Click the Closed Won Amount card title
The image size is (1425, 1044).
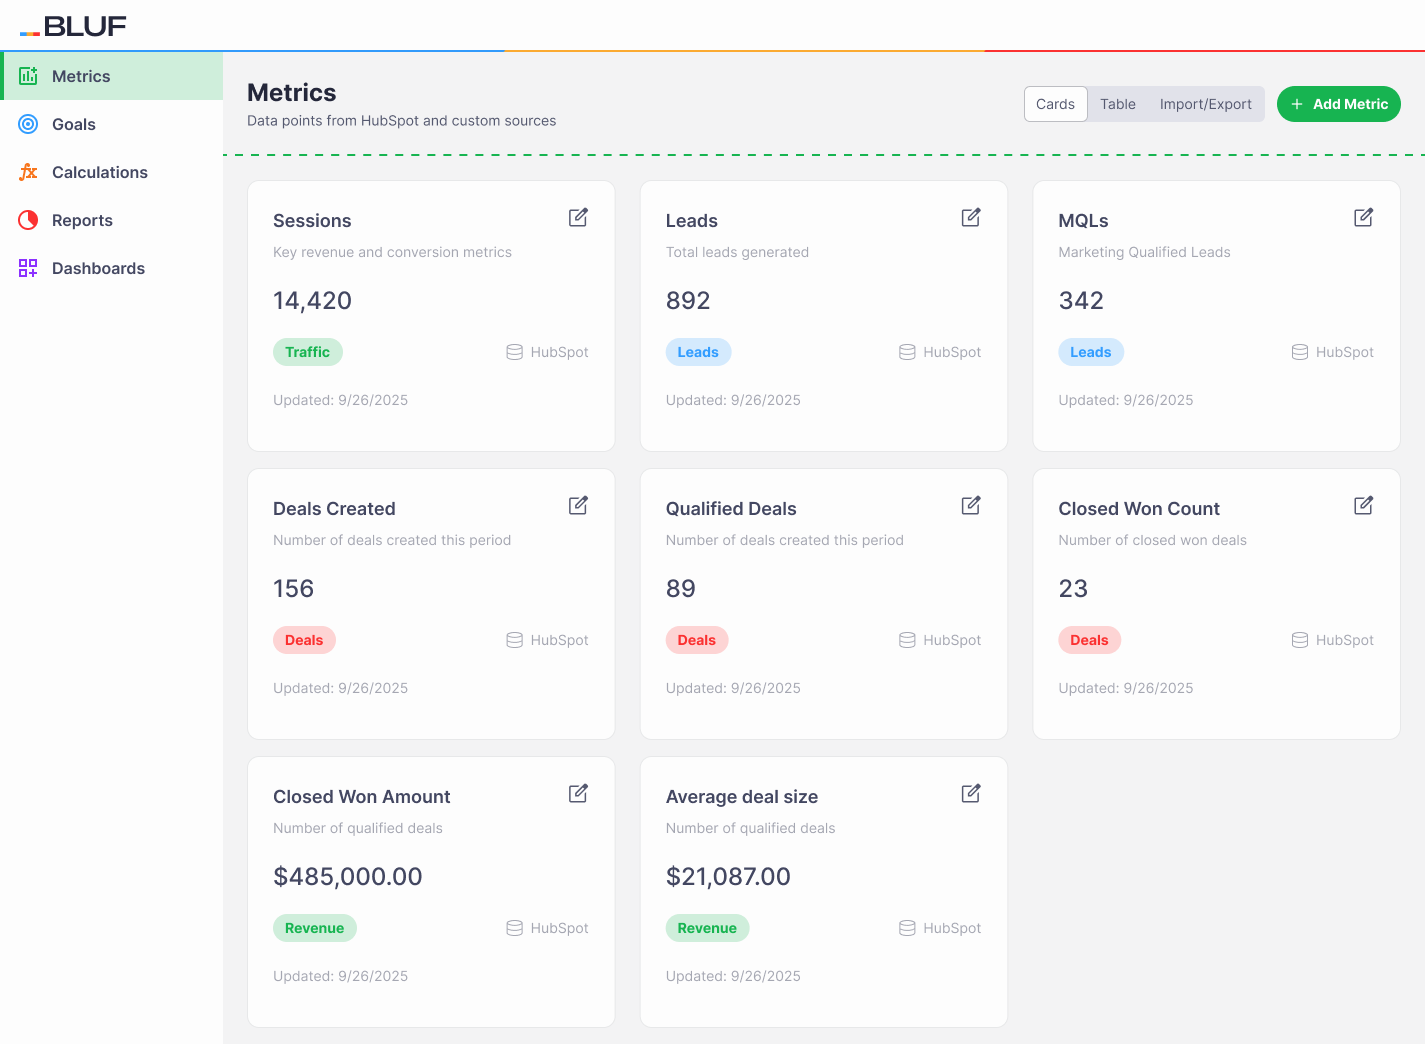click(362, 797)
